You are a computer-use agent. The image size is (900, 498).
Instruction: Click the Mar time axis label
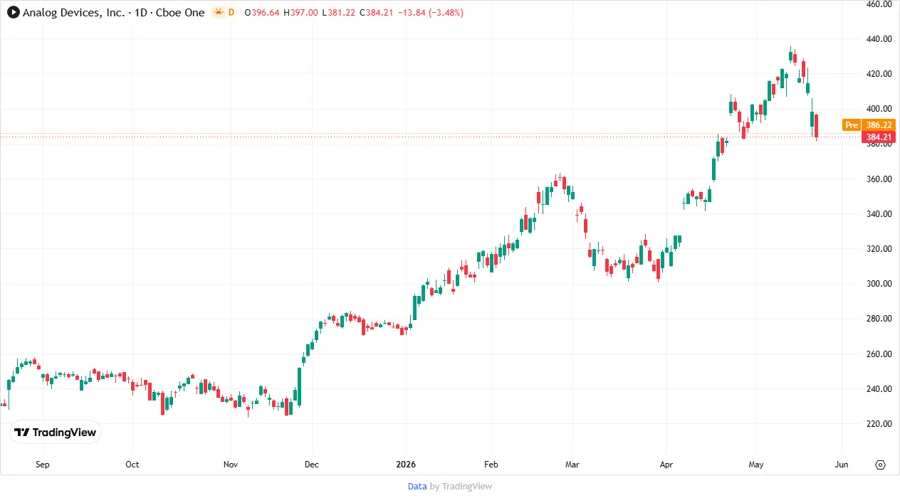tap(572, 465)
